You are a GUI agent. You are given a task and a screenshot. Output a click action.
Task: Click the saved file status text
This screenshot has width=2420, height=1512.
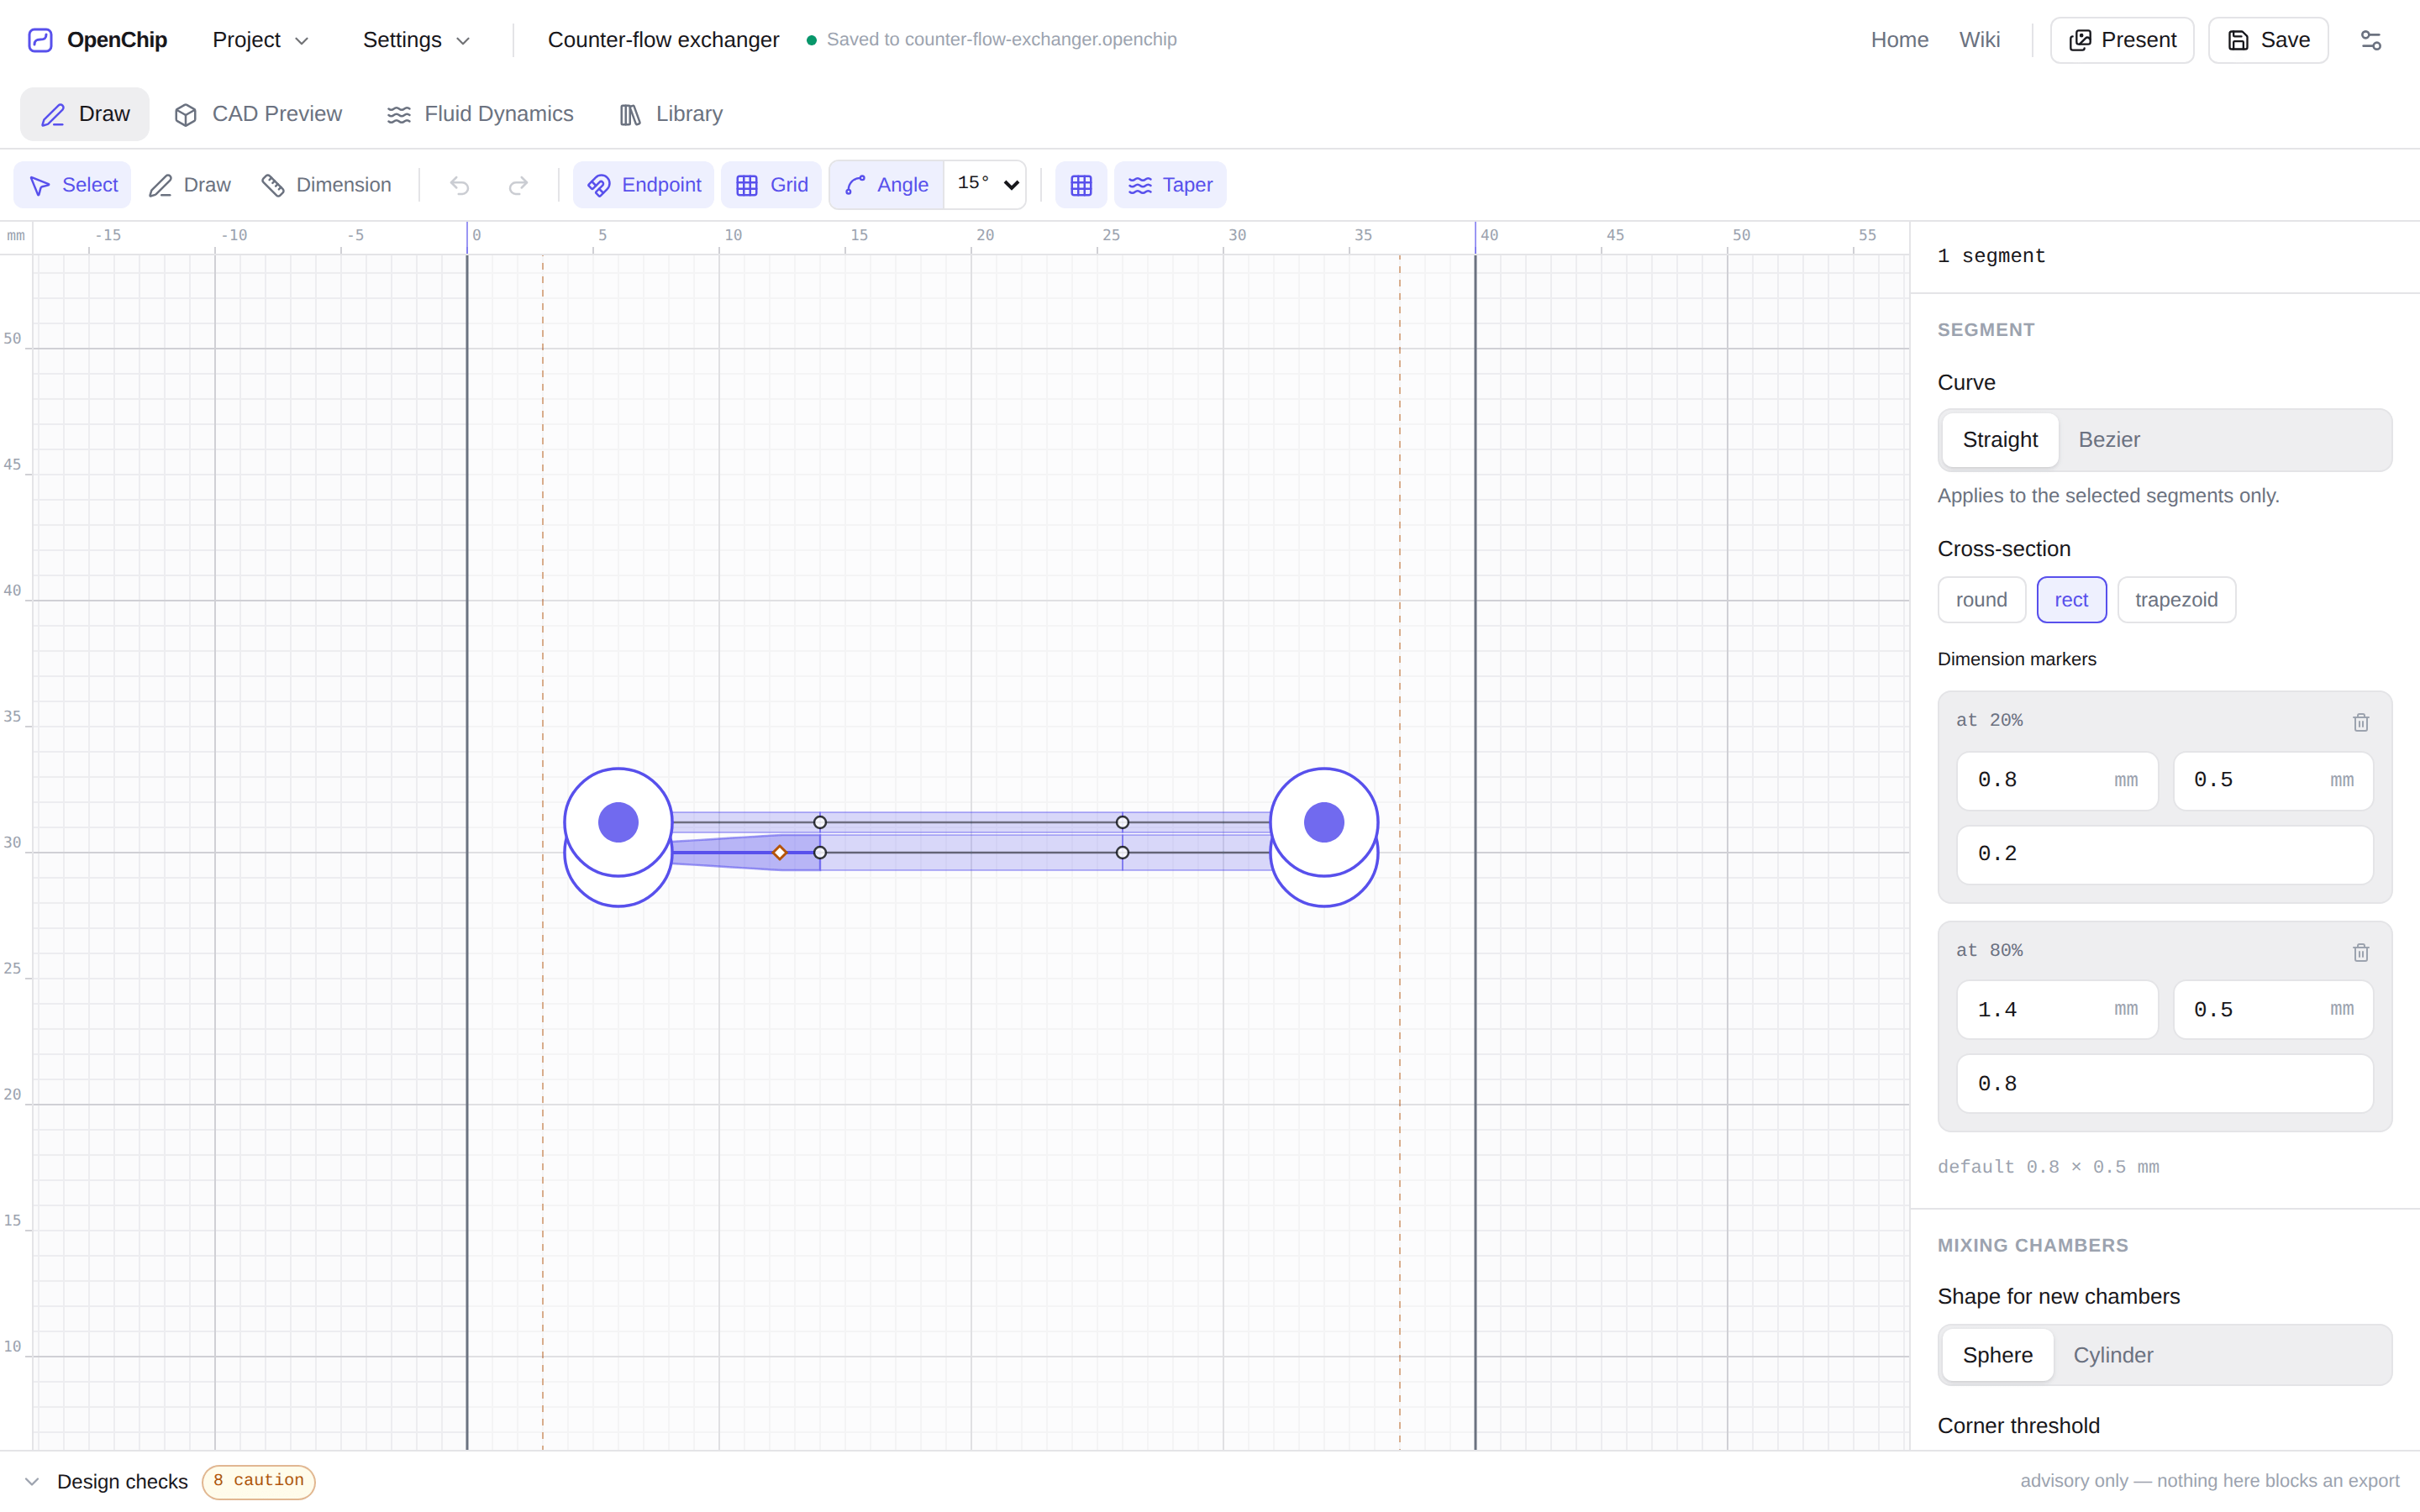(x=1001, y=40)
